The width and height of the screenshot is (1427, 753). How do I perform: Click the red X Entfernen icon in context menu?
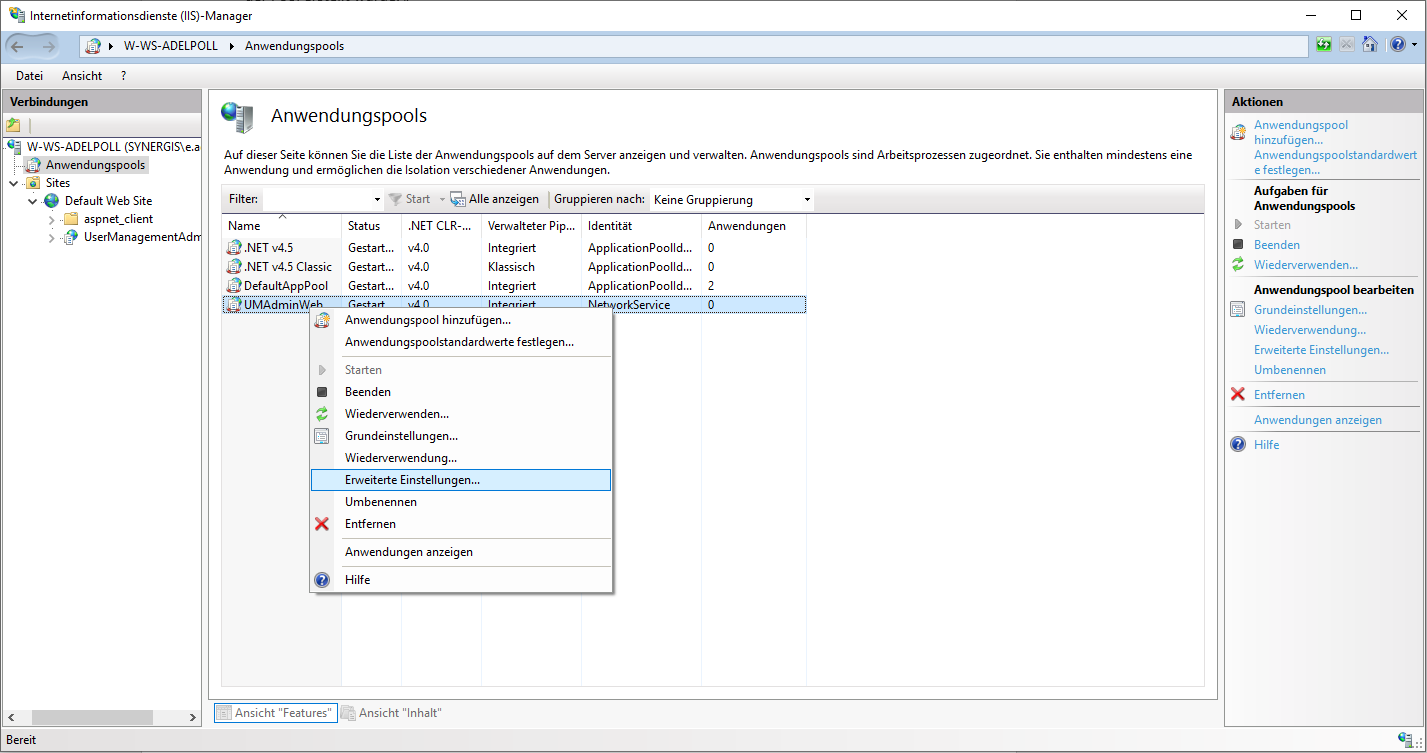[x=322, y=524]
